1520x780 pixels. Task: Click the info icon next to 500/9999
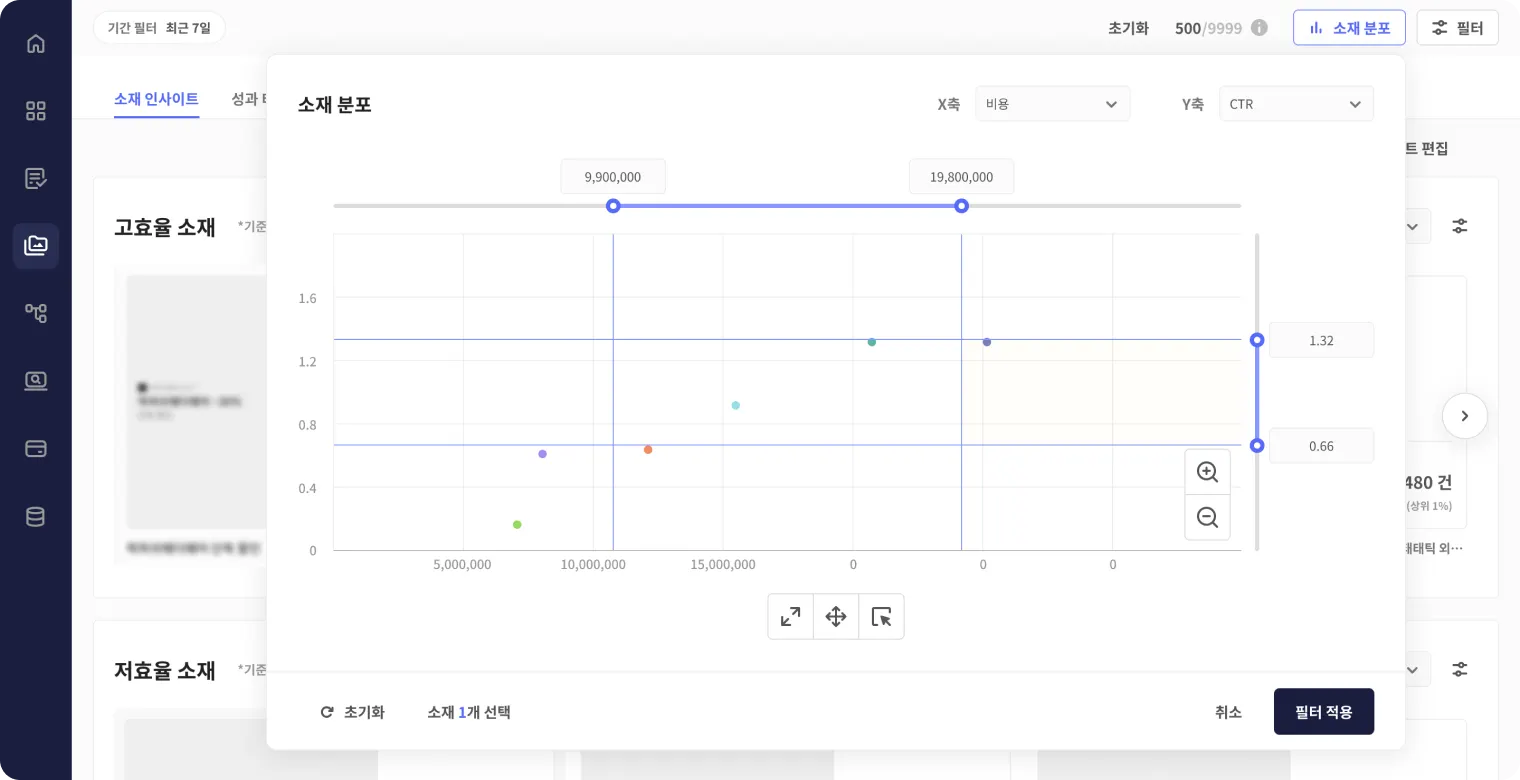point(1260,28)
